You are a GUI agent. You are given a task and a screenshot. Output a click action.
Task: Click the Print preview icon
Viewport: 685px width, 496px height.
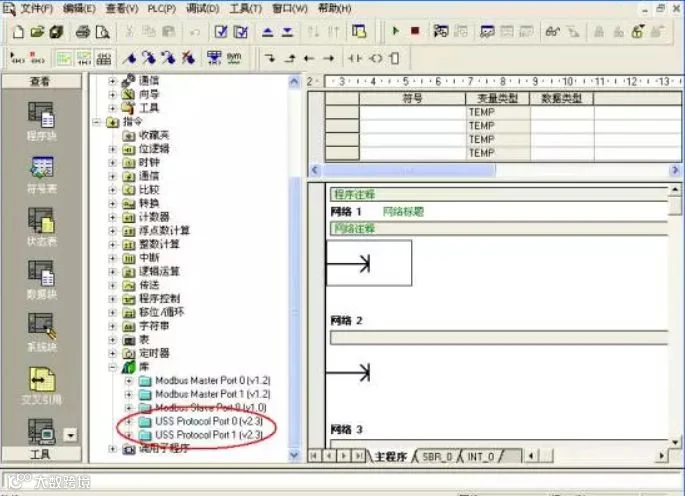tap(103, 31)
